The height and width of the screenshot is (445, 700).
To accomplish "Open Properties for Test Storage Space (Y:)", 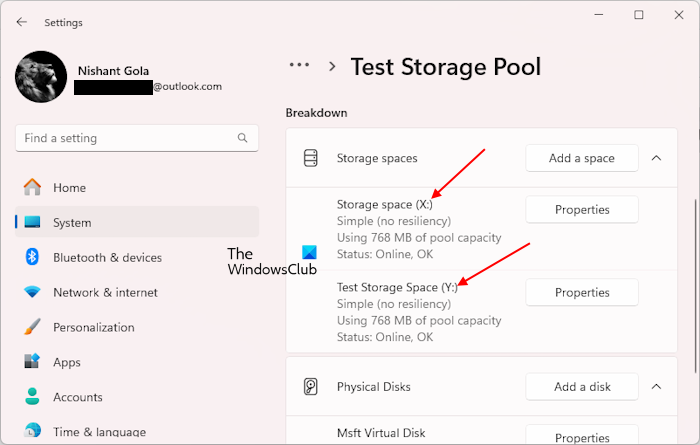I will click(582, 293).
